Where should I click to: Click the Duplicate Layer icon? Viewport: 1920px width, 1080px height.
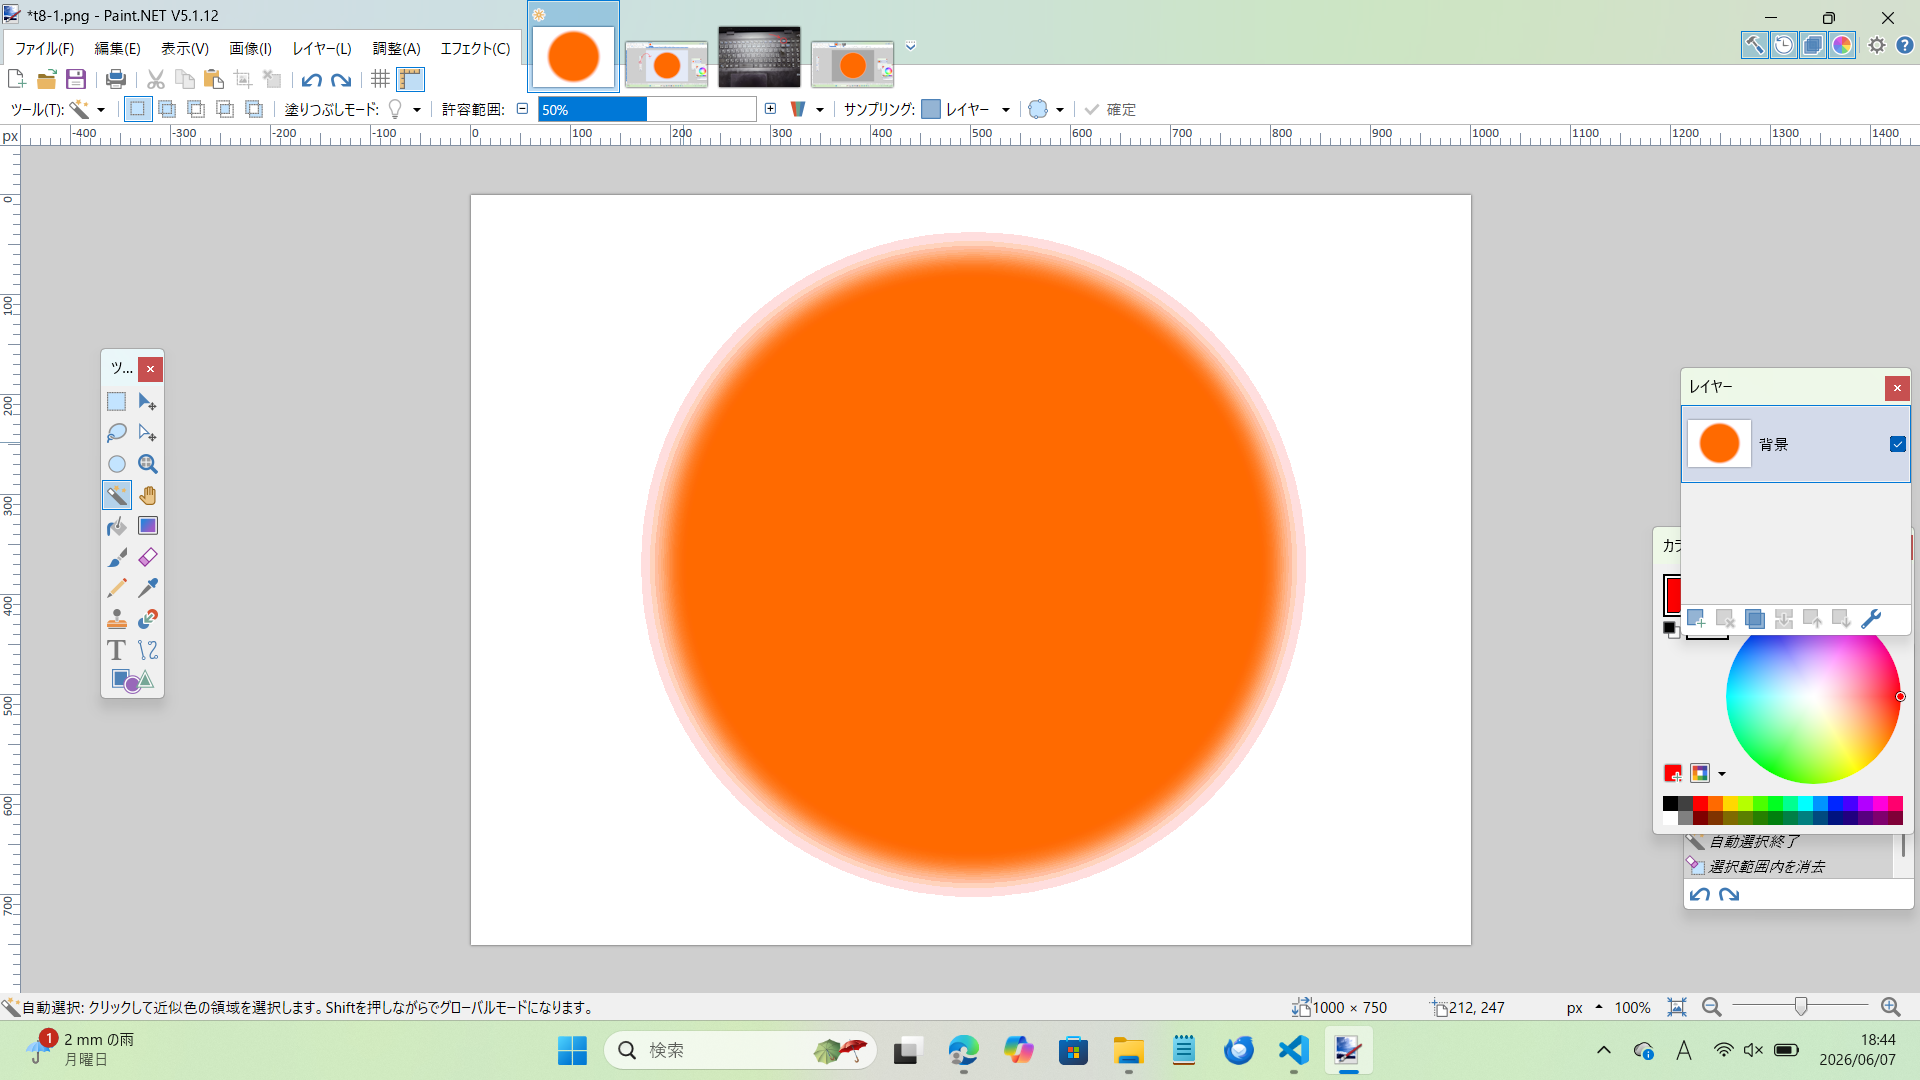[x=1754, y=619]
